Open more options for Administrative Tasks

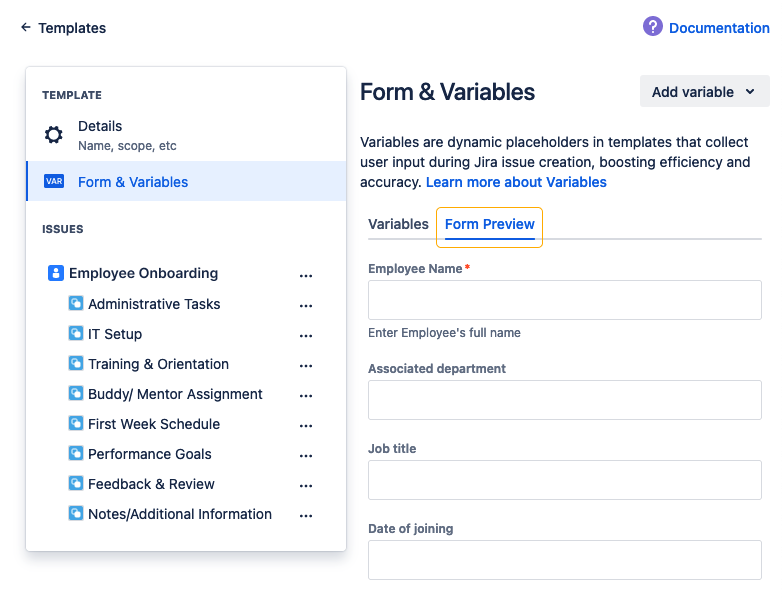pos(306,305)
